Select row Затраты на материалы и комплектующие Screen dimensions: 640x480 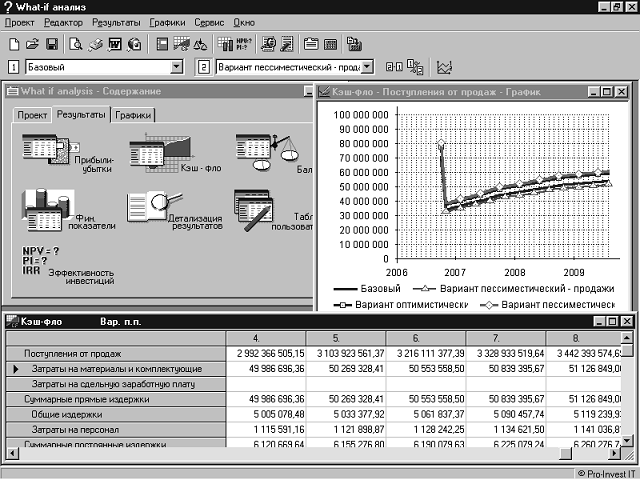[116, 369]
